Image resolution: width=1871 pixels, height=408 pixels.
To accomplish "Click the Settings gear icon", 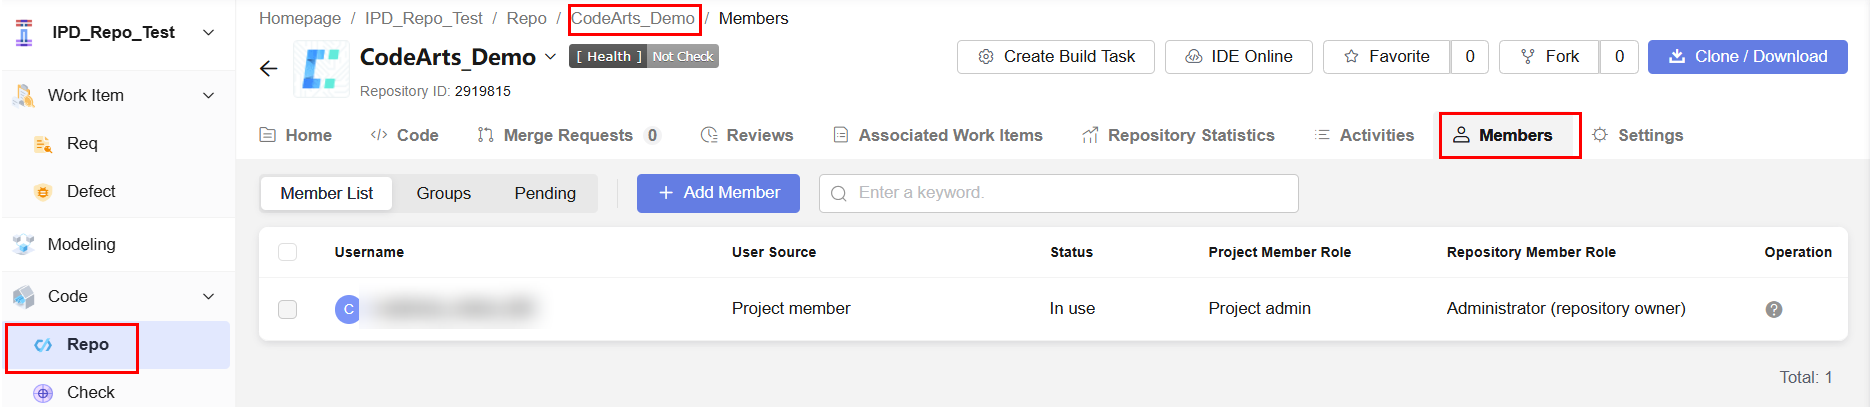I will pos(1600,135).
